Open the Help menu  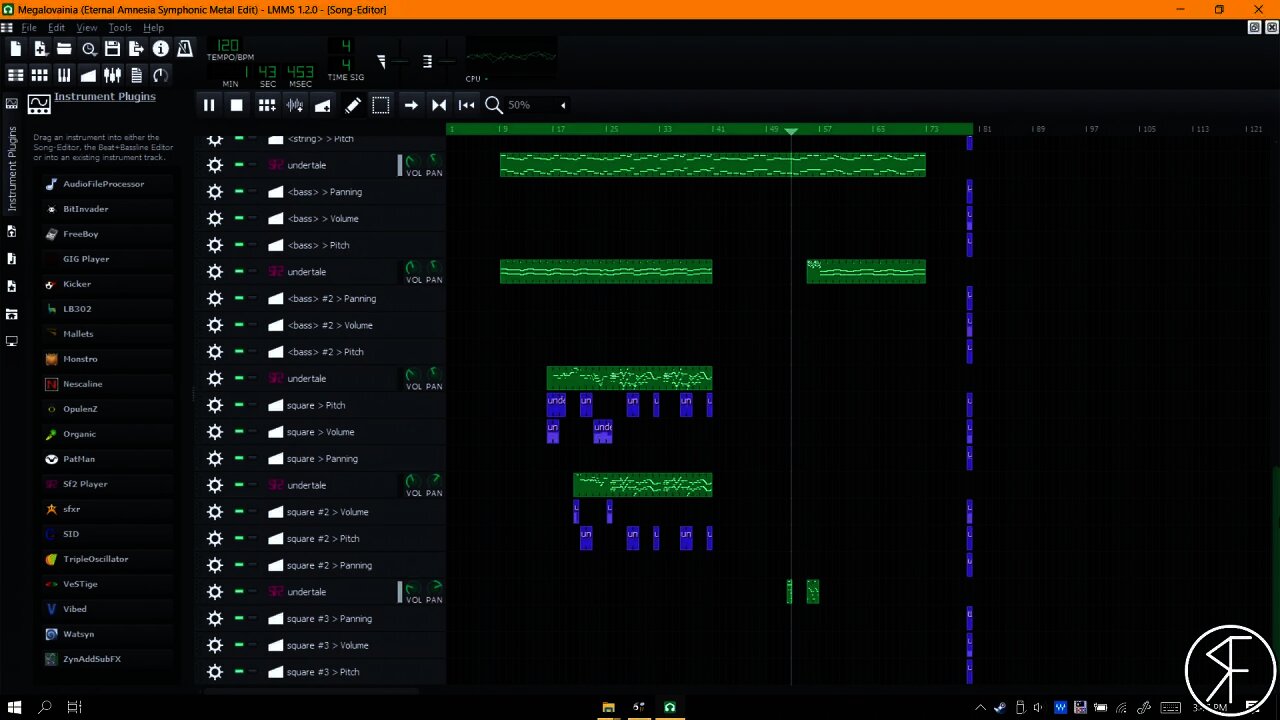click(153, 28)
